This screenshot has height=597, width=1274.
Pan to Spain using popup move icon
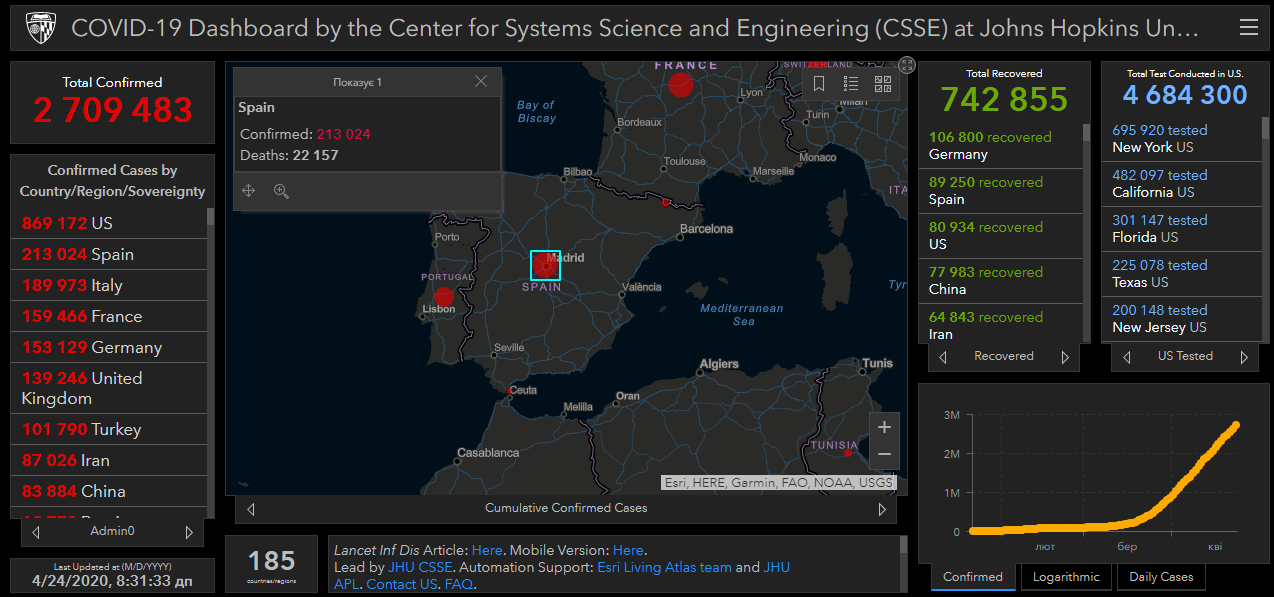[x=249, y=191]
